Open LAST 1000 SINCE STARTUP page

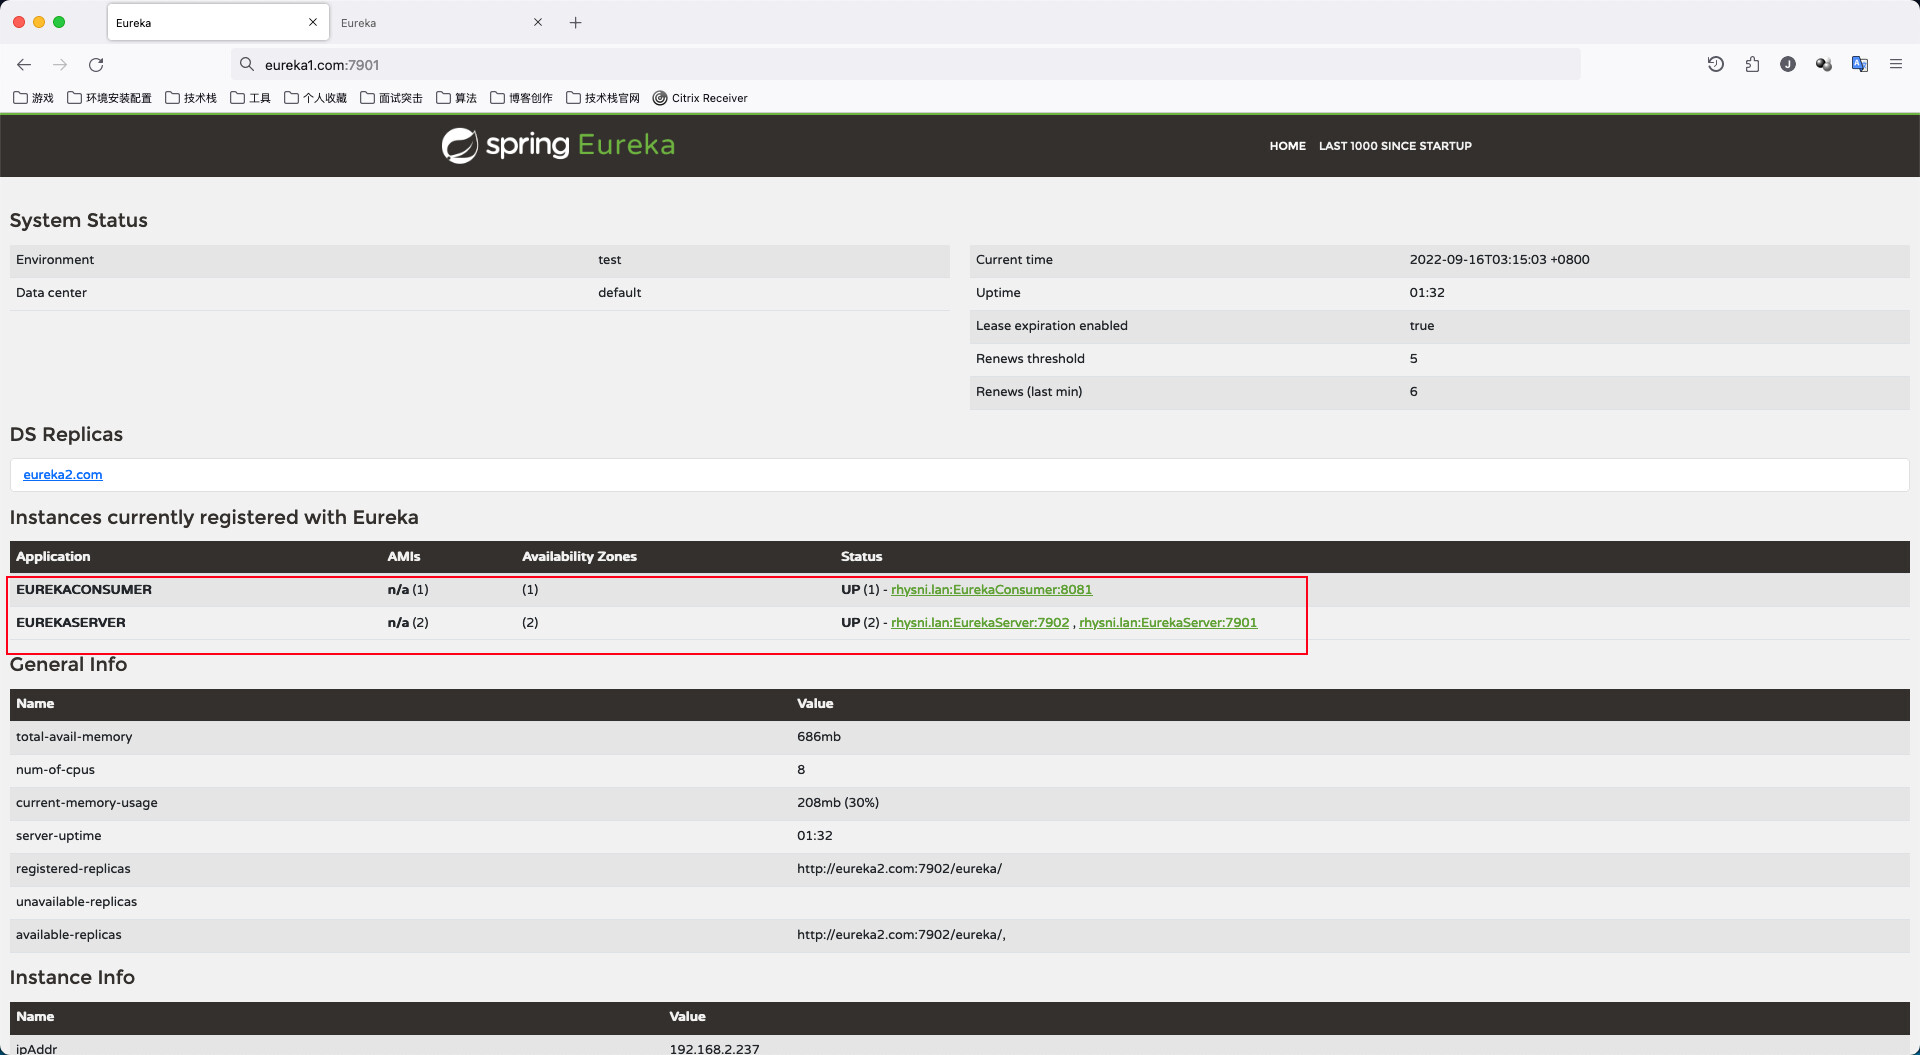click(x=1395, y=146)
